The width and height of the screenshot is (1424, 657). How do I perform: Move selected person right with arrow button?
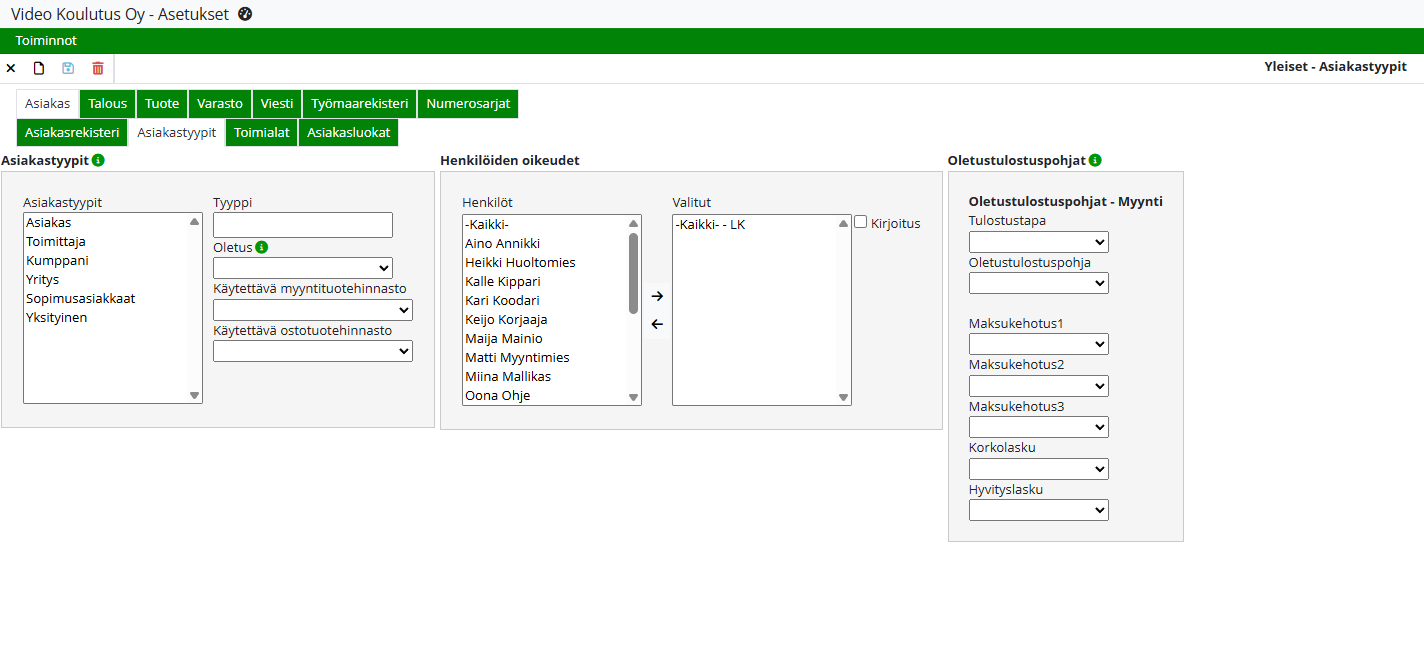click(657, 296)
